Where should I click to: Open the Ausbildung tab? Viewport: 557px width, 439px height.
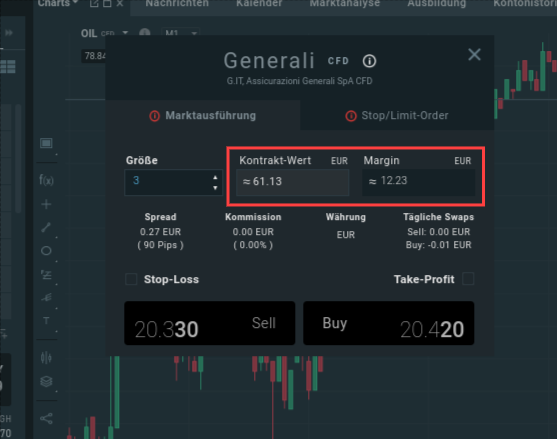point(437,4)
